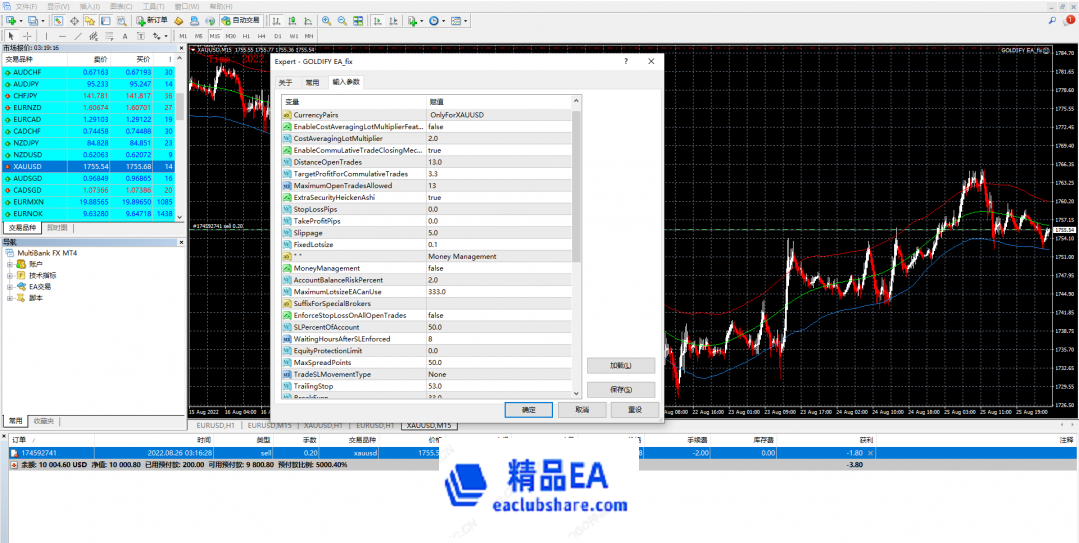Click the 加载(L) button

[621, 365]
